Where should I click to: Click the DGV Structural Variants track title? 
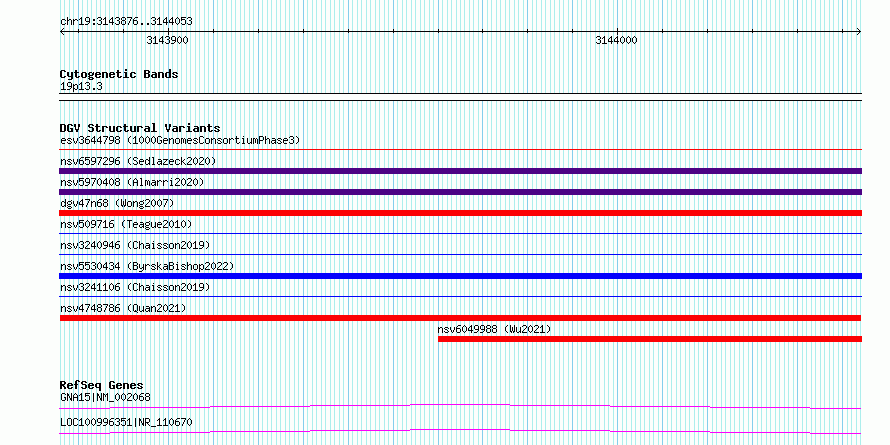(x=140, y=128)
